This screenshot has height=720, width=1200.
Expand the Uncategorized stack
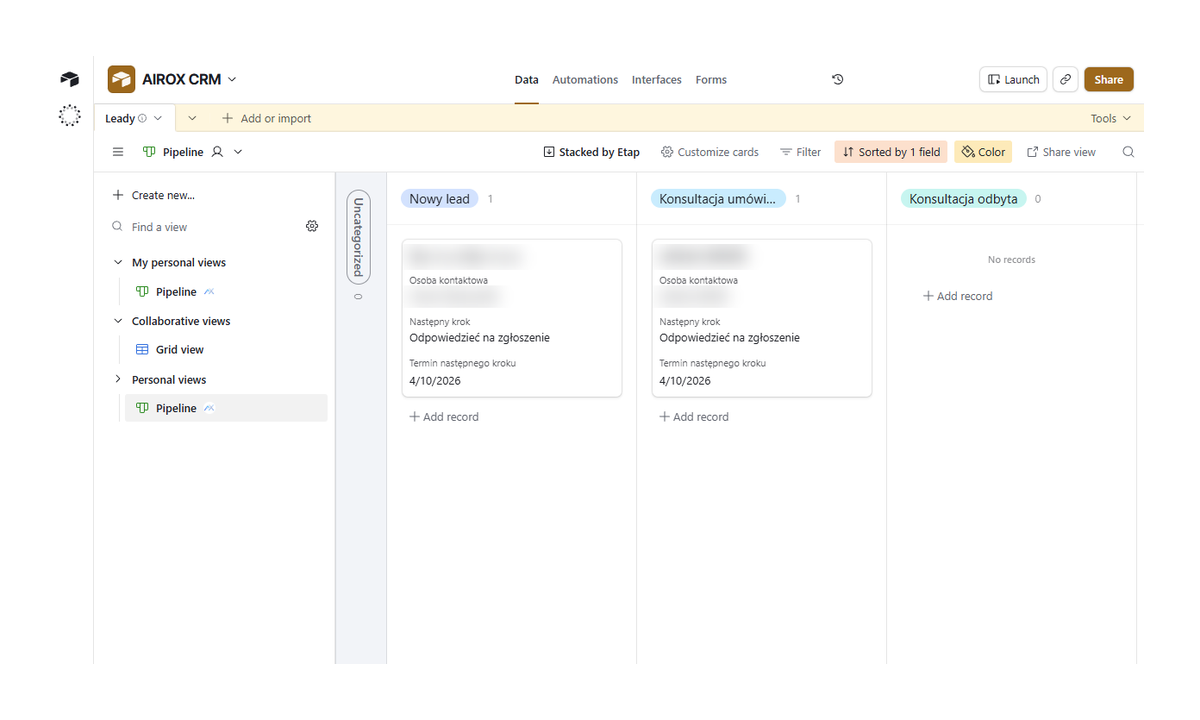(x=358, y=237)
